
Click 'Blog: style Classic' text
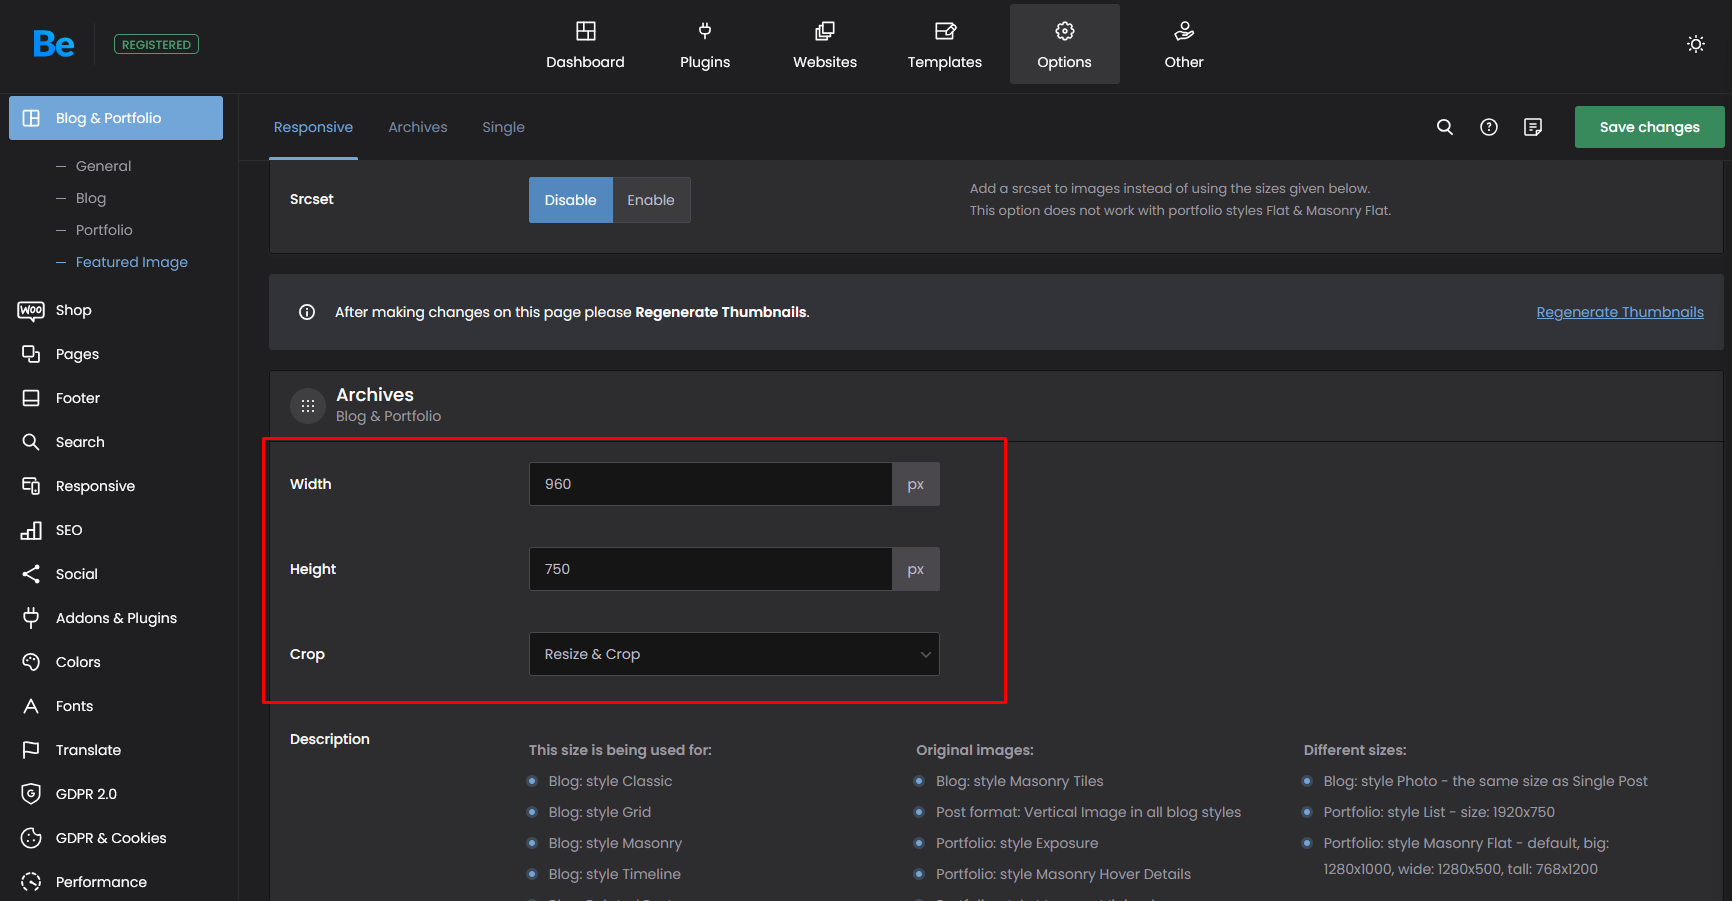pos(610,781)
